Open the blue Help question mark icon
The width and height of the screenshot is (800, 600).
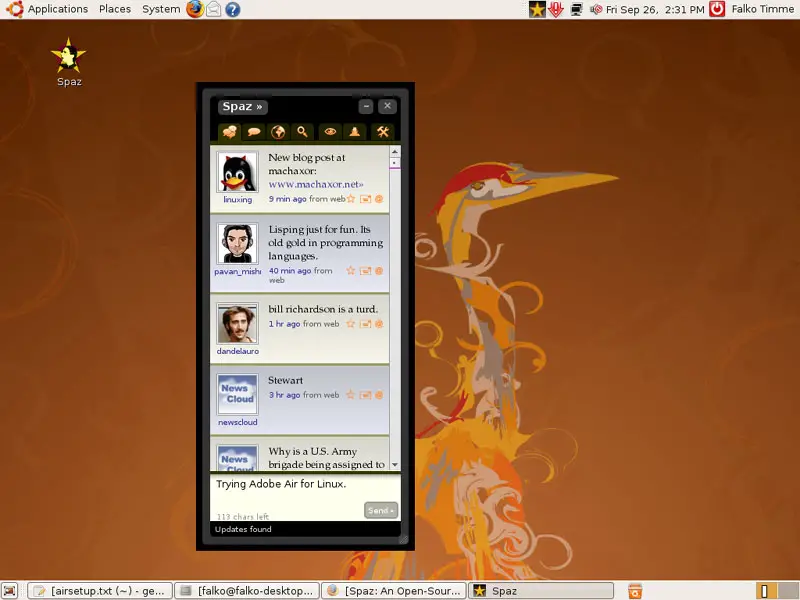click(233, 9)
